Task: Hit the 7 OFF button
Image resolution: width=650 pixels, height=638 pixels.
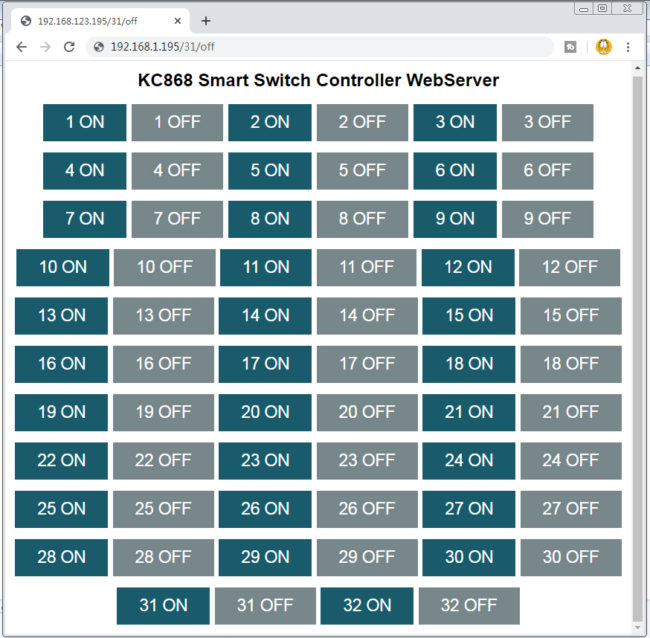Action: [177, 219]
